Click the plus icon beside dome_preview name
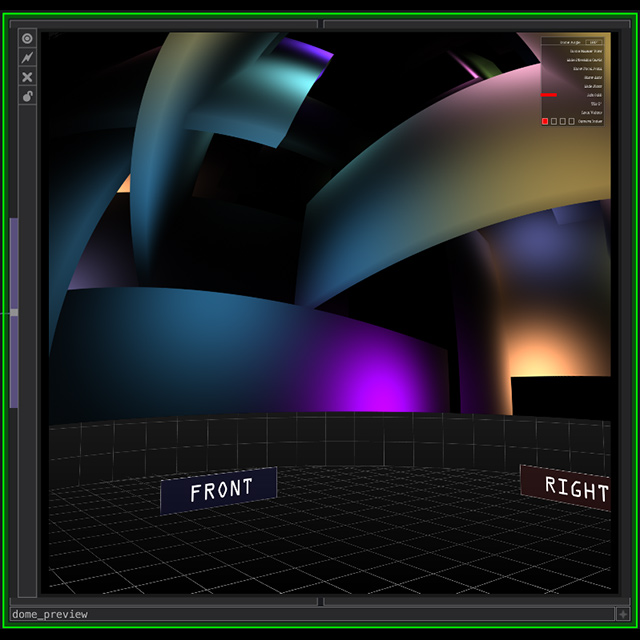 (x=623, y=614)
